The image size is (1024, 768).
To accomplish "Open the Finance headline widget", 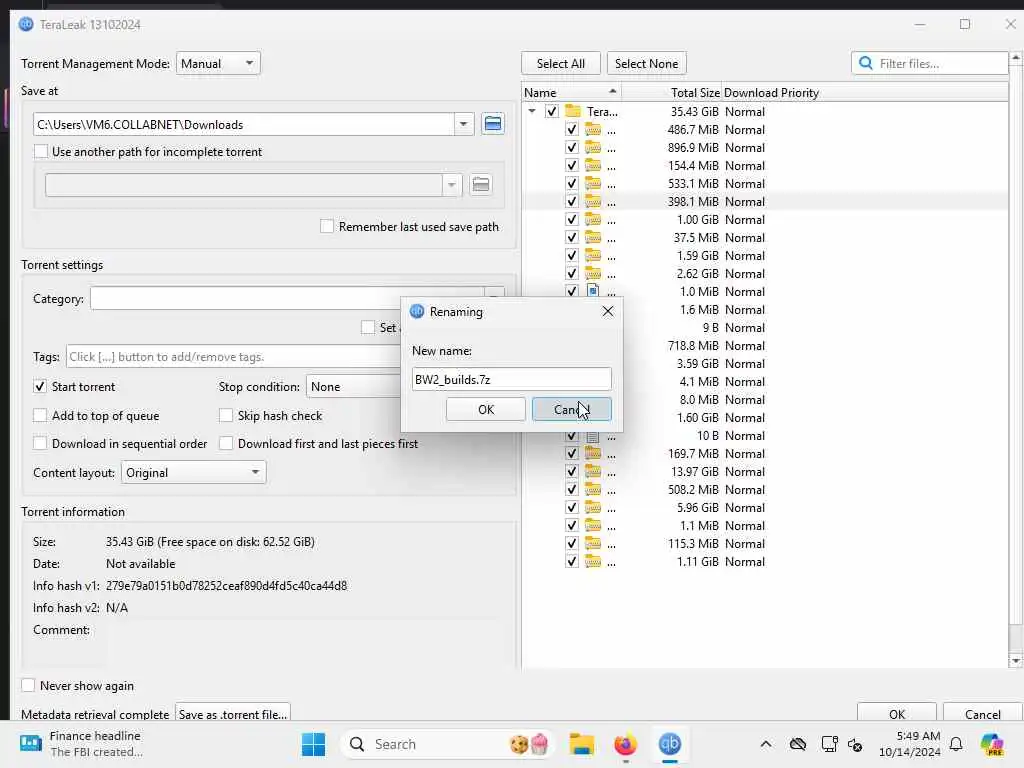I will pos(81,744).
